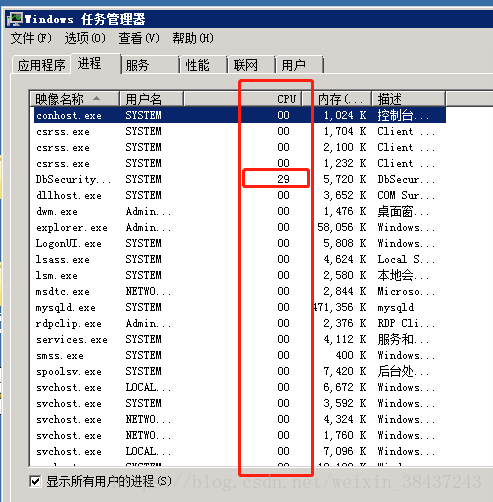Screen dimensions: 493x502
Task: Open the 用户 tab
Action: pyautogui.click(x=299, y=65)
